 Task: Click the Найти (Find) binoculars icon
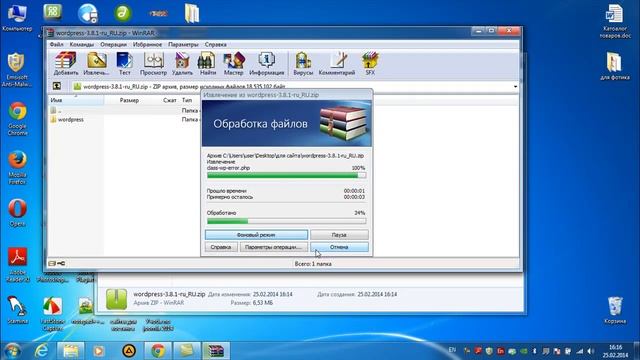pyautogui.click(x=208, y=63)
